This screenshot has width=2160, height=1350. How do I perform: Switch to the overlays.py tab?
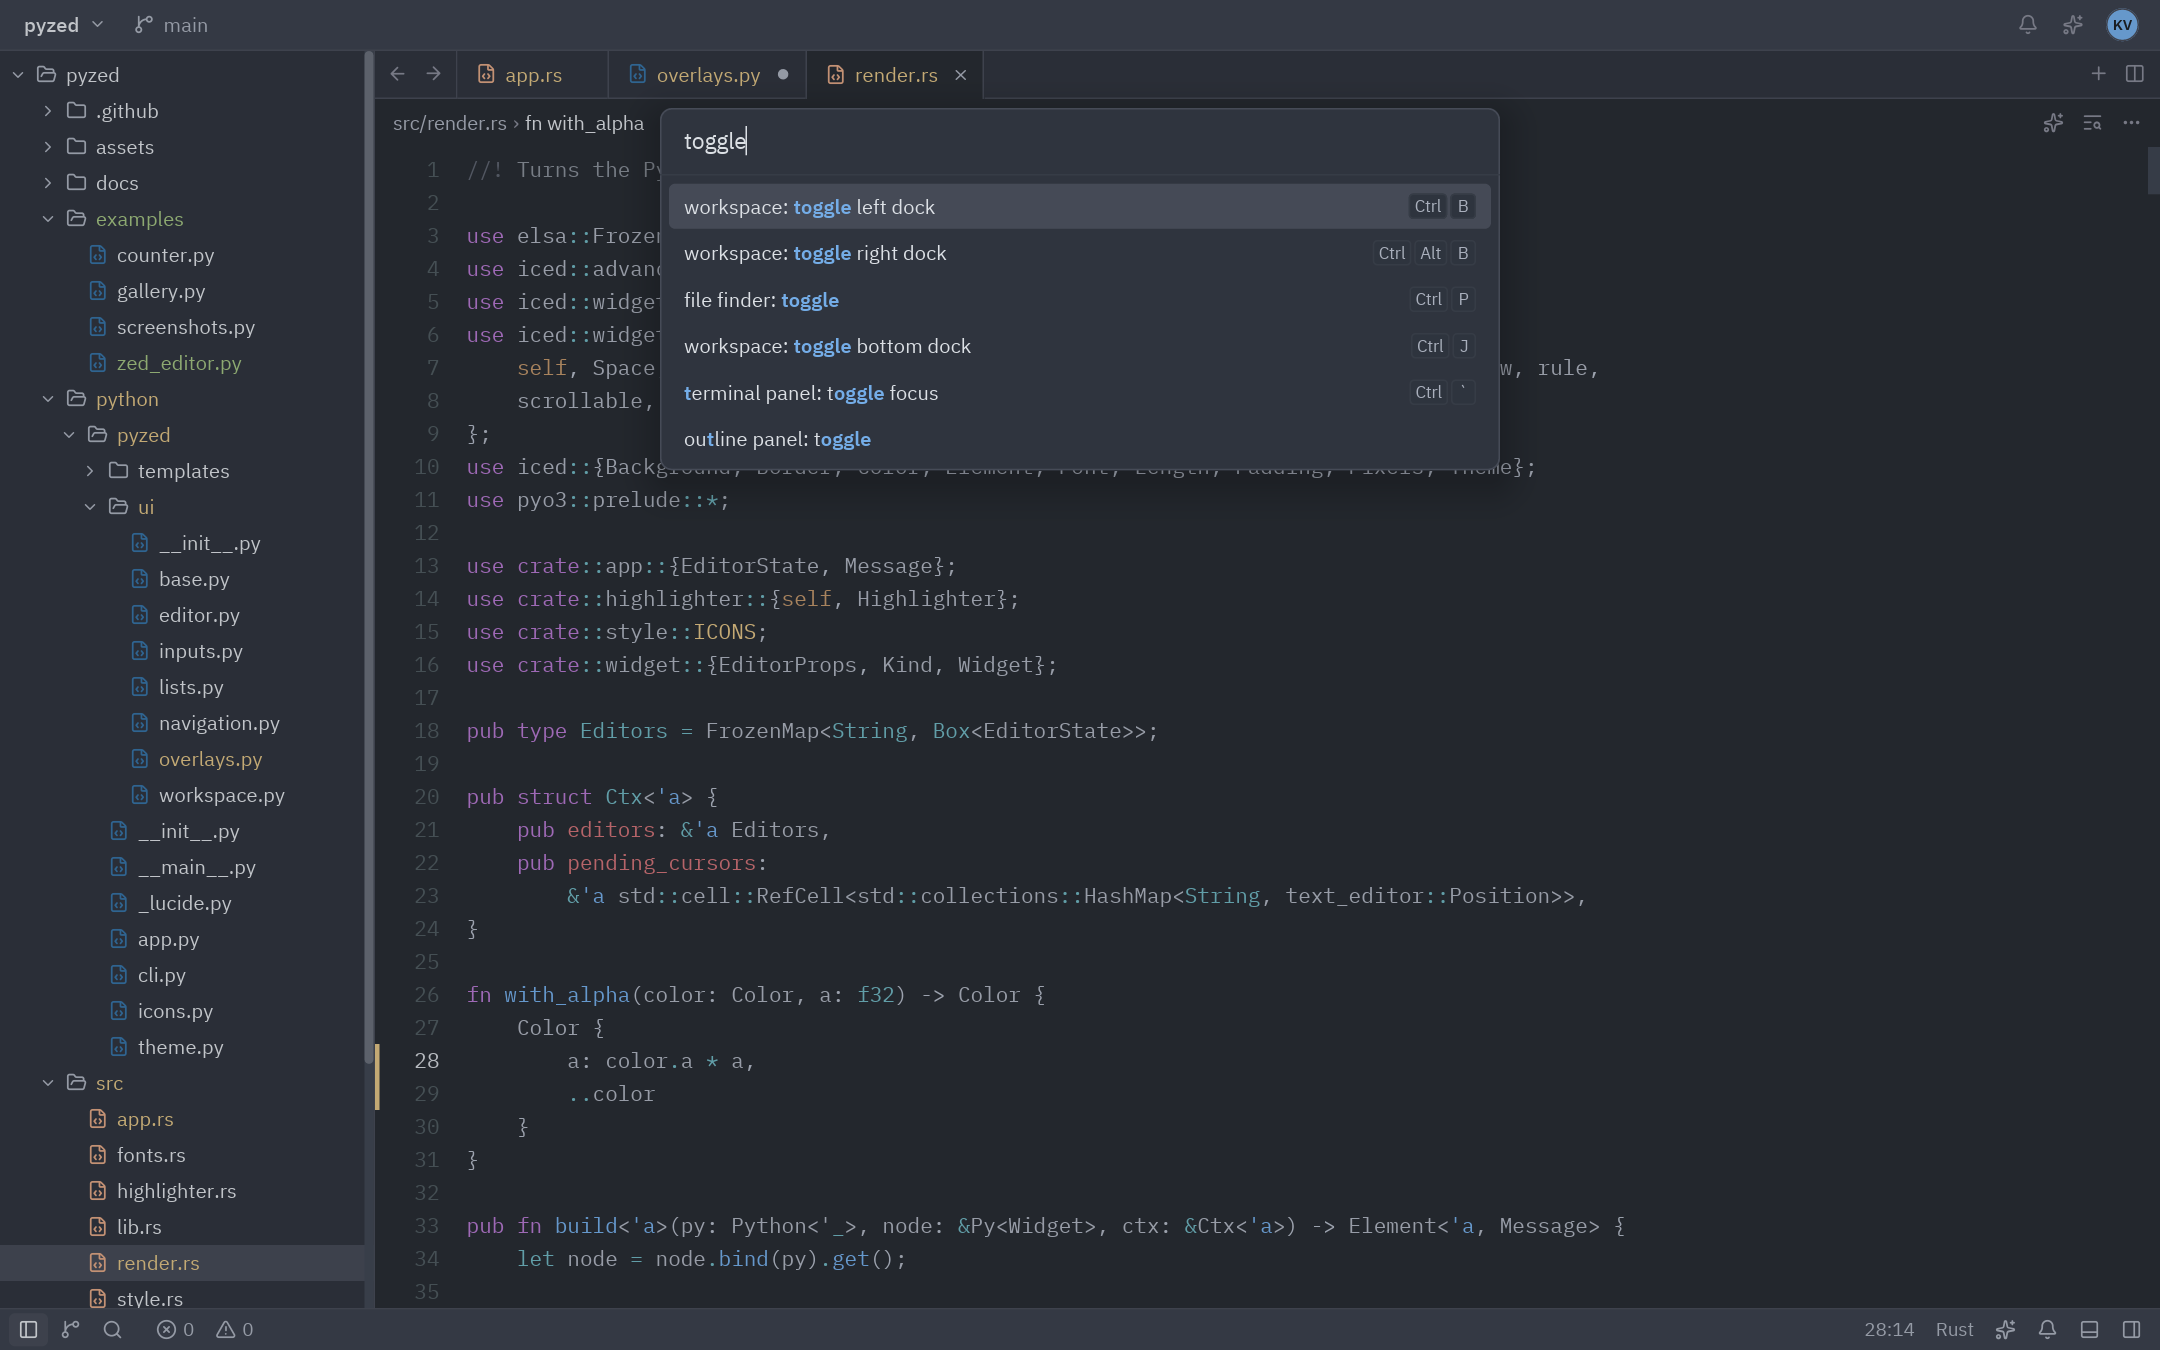point(706,75)
